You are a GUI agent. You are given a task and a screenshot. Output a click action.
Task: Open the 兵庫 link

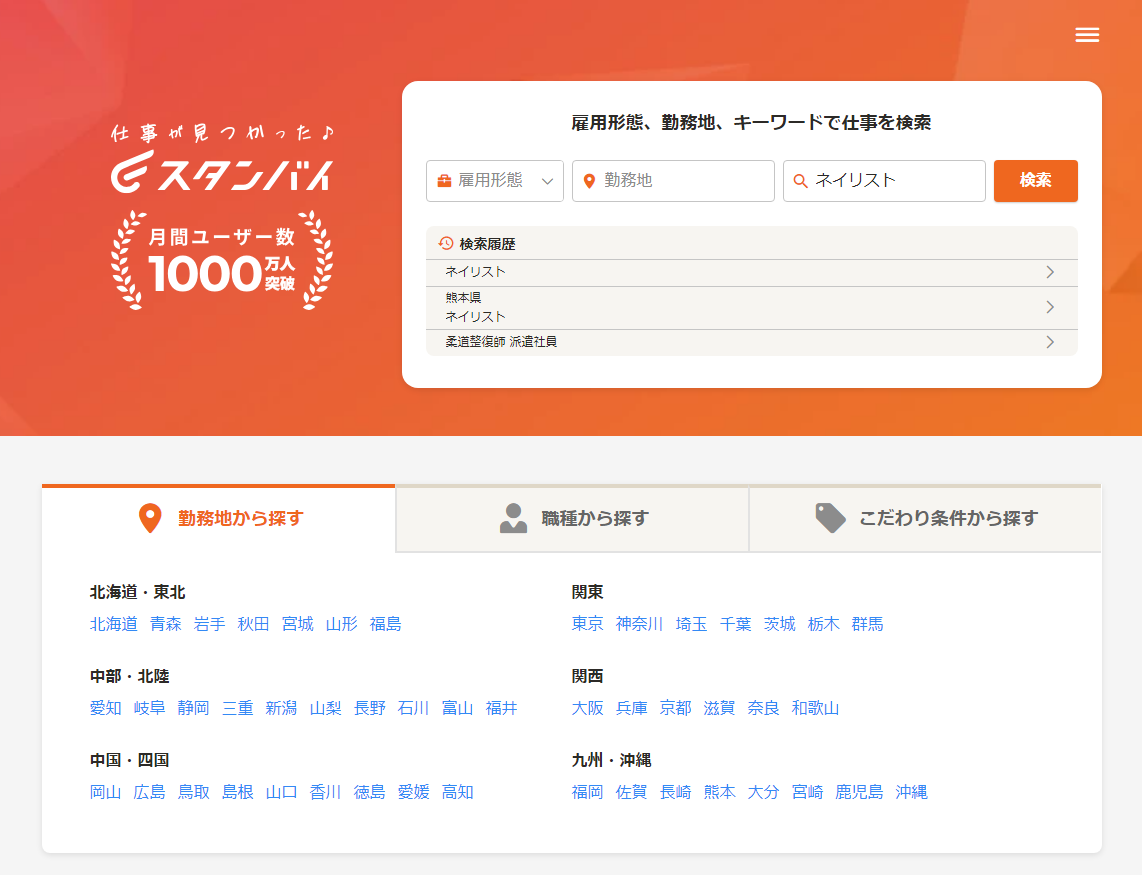(631, 708)
